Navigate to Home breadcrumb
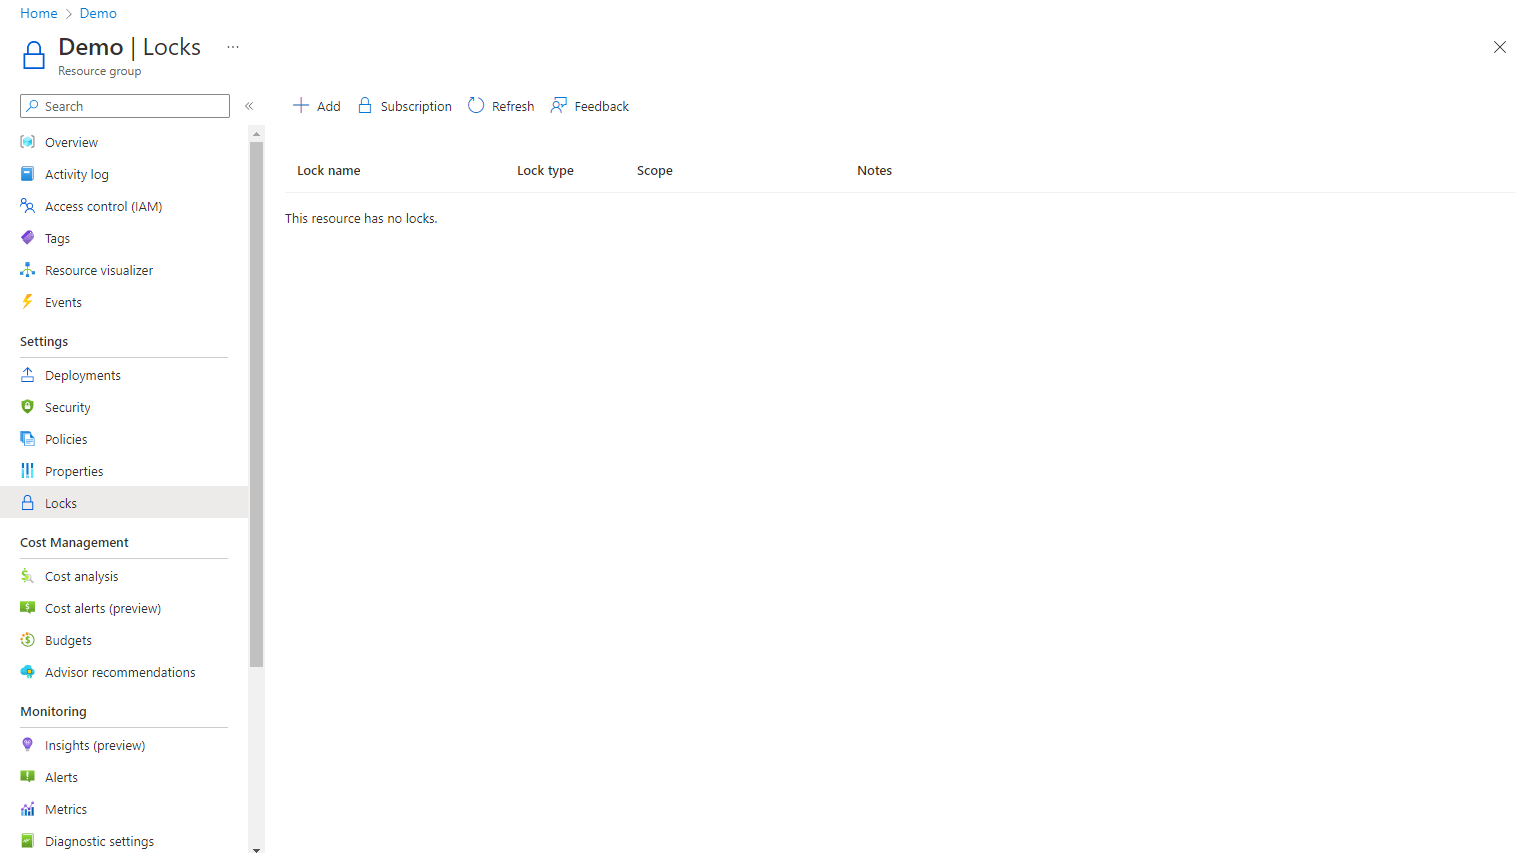The width and height of the screenshot is (1530, 853). click(39, 13)
